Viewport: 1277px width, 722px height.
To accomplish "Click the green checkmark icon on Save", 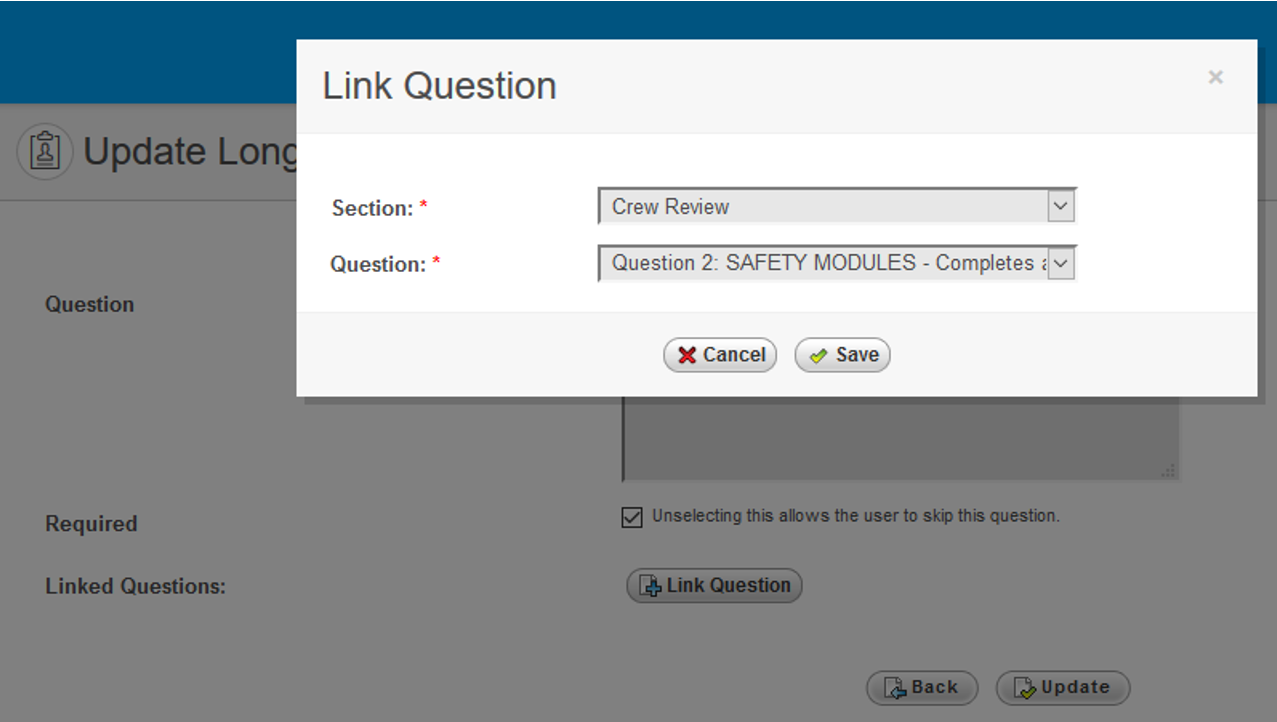I will [x=819, y=355].
